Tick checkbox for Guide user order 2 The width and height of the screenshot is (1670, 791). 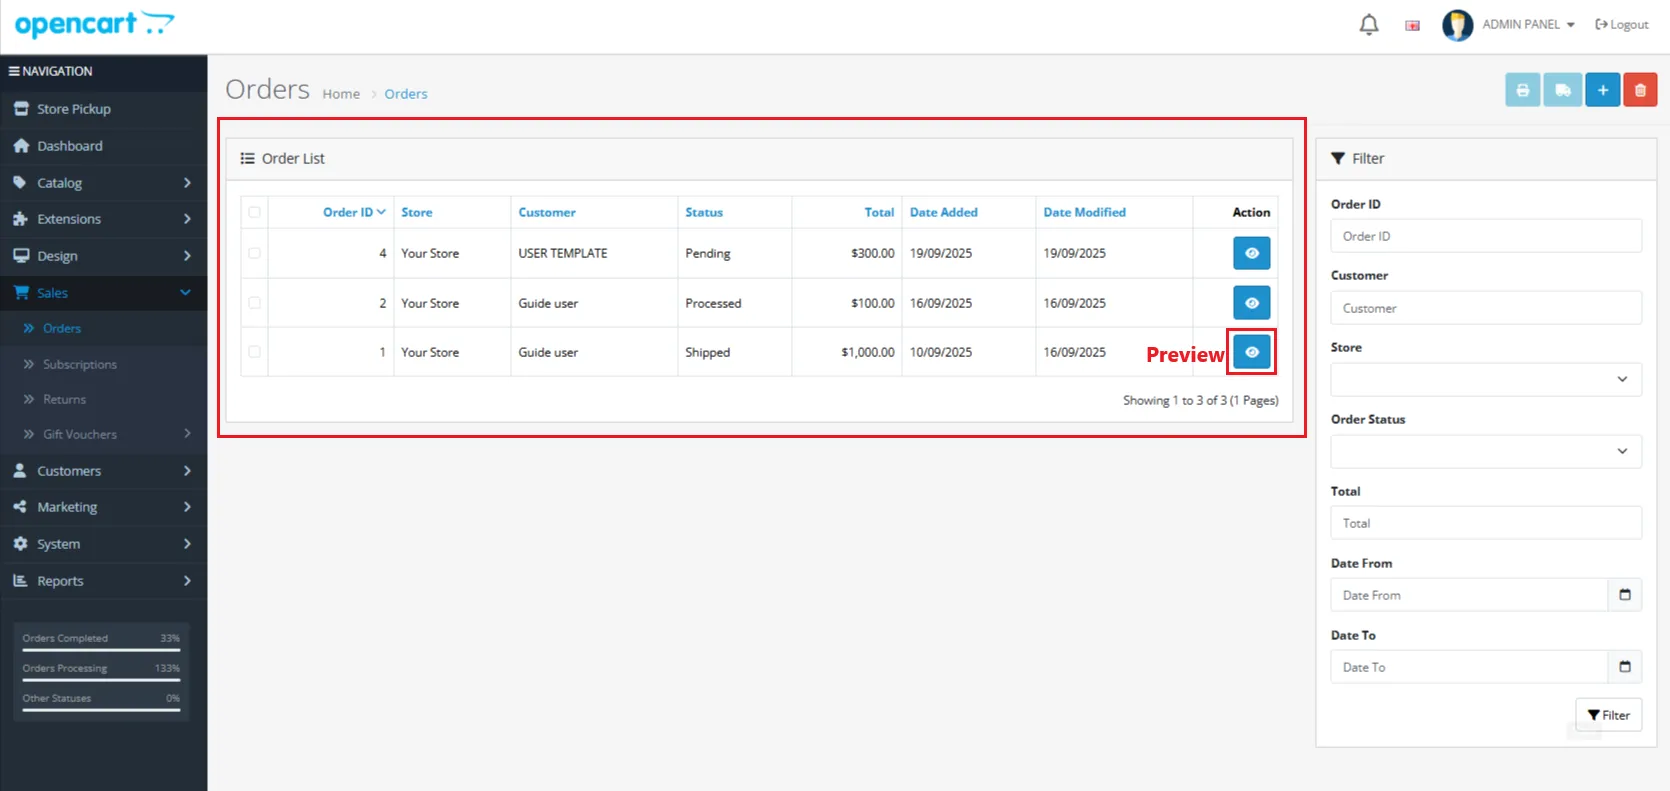pyautogui.click(x=254, y=303)
